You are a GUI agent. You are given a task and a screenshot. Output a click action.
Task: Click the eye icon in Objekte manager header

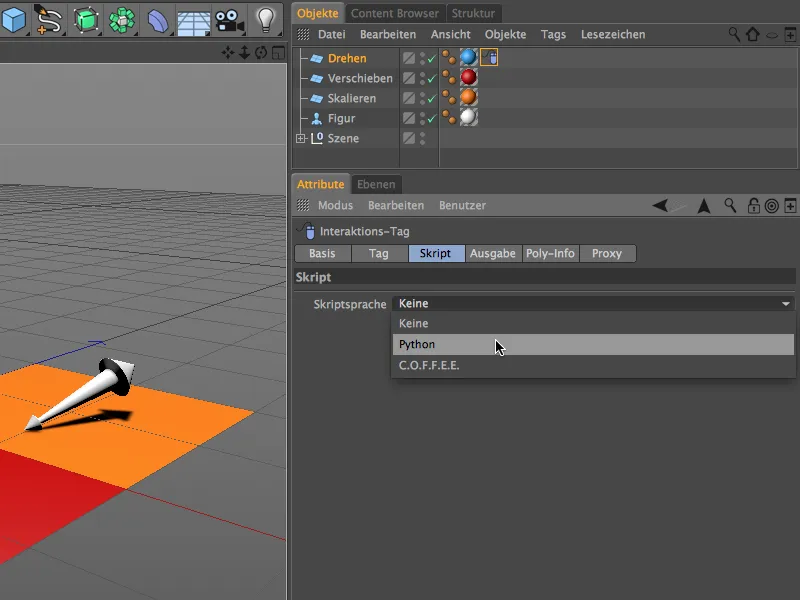coord(772,35)
